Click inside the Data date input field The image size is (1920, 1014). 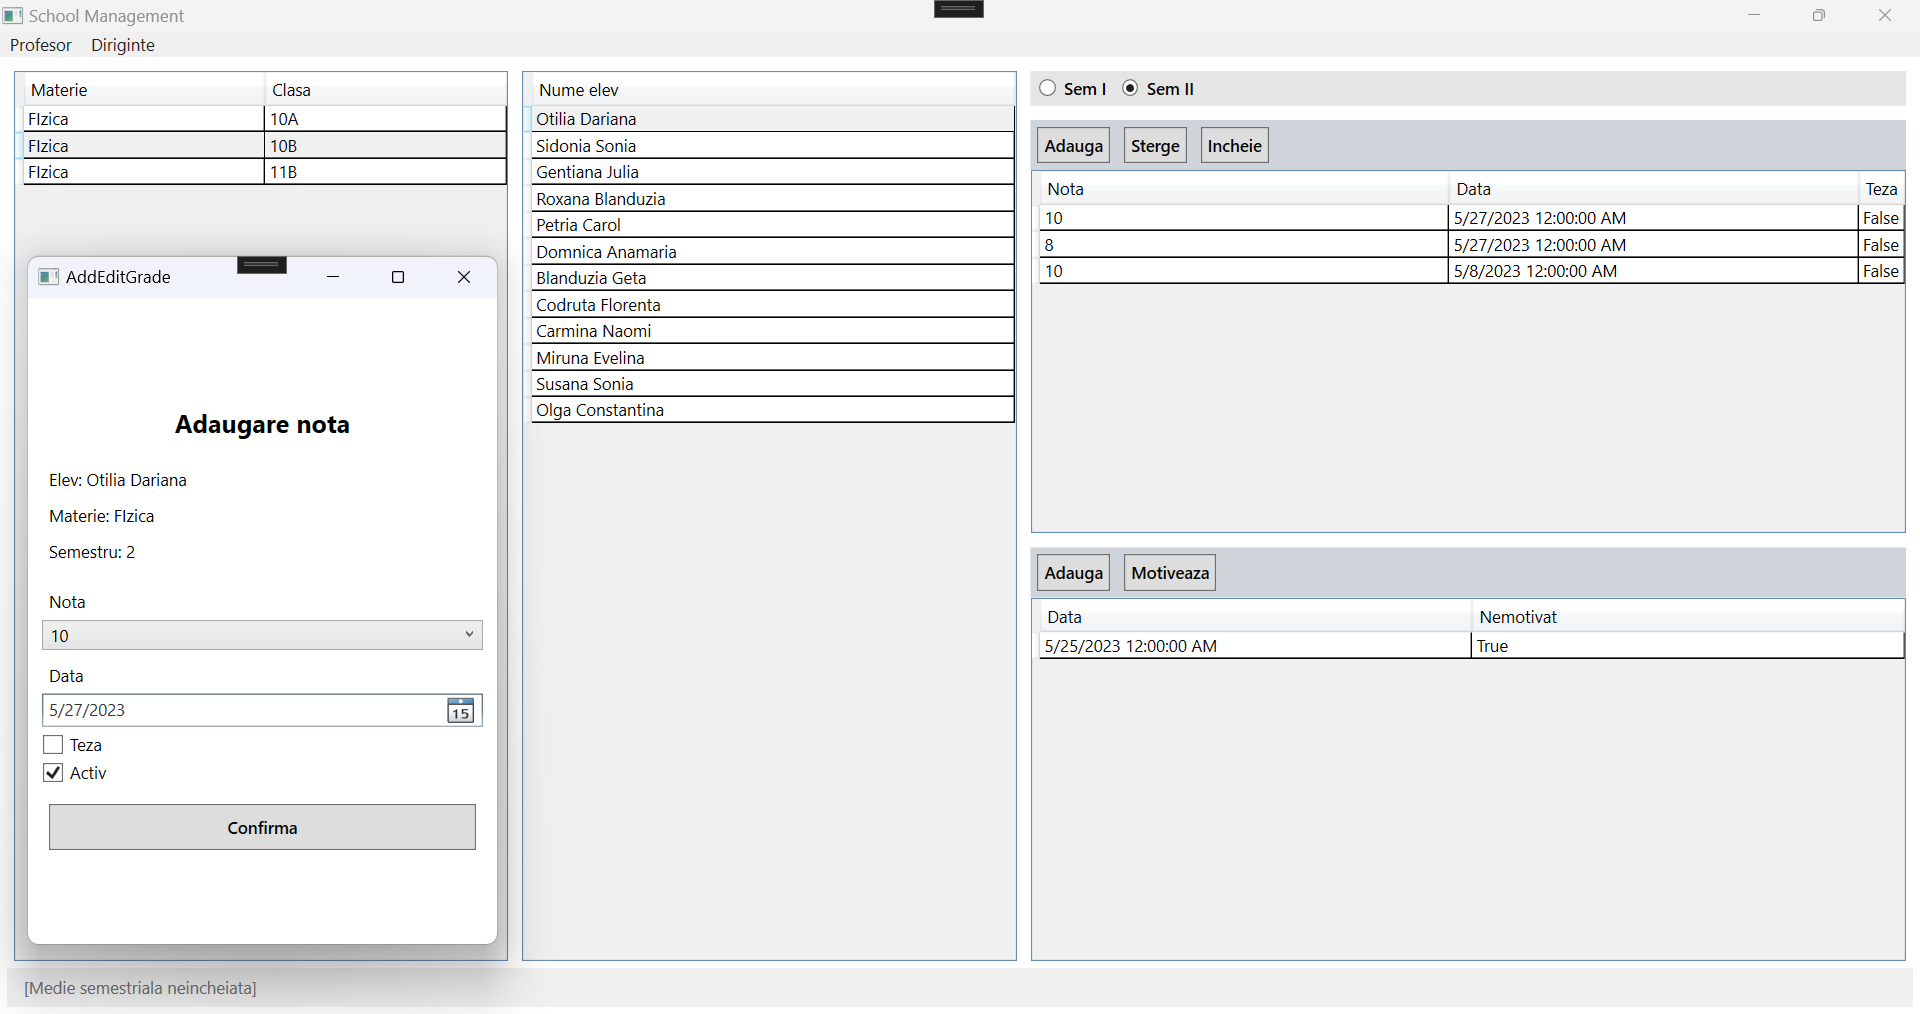coord(200,710)
